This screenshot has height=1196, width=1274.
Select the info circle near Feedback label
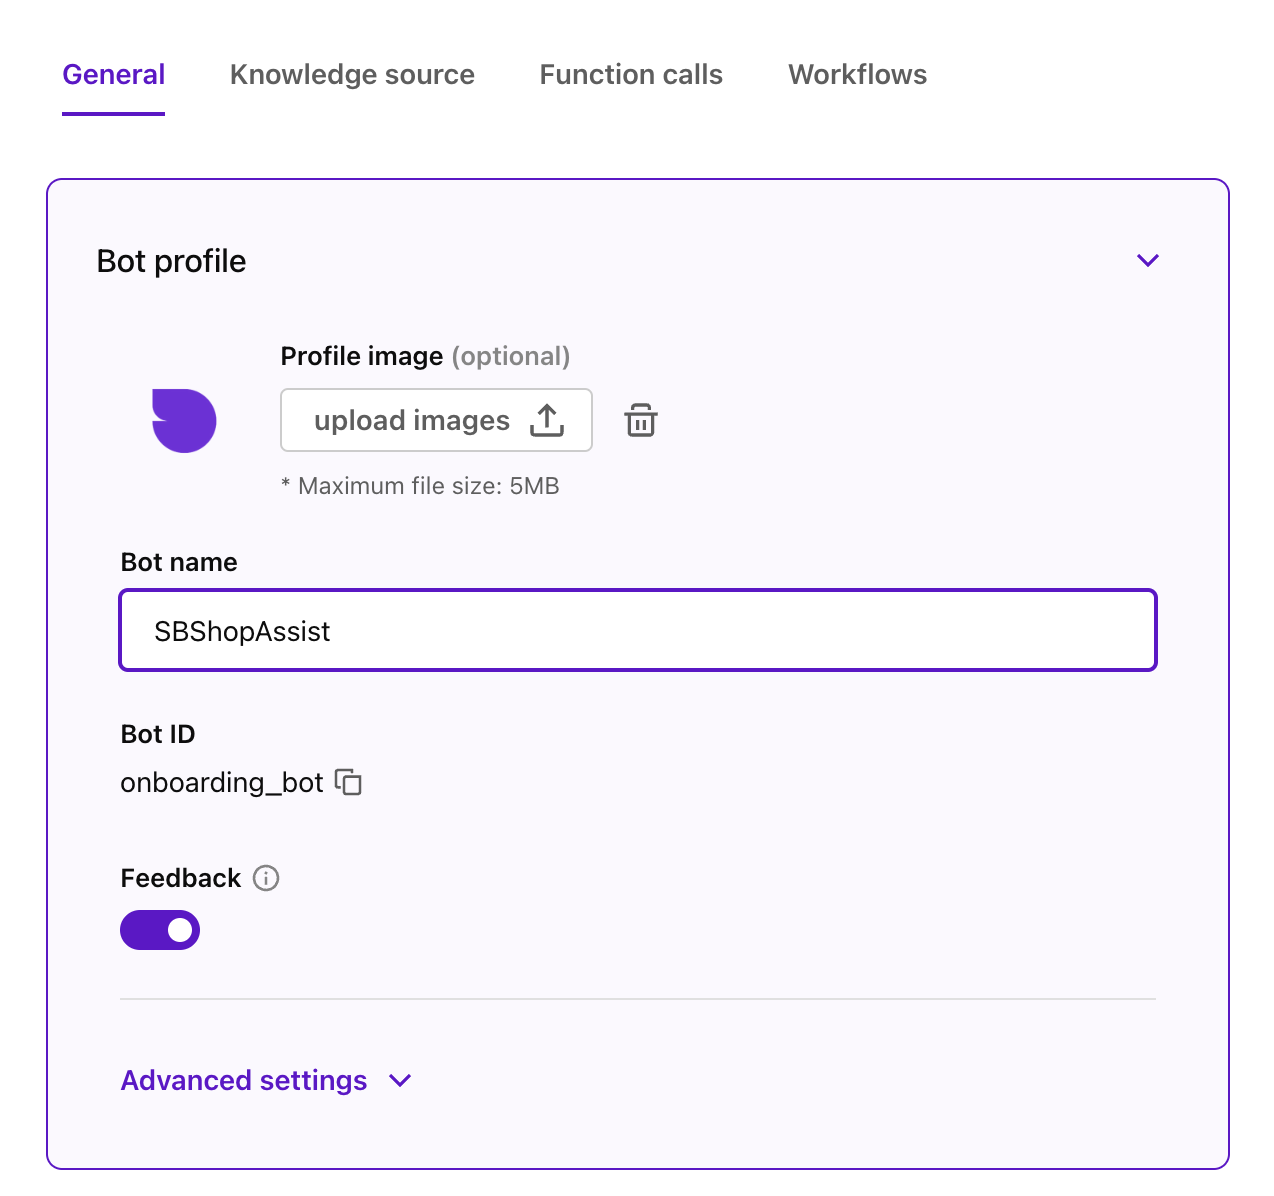pos(265,878)
